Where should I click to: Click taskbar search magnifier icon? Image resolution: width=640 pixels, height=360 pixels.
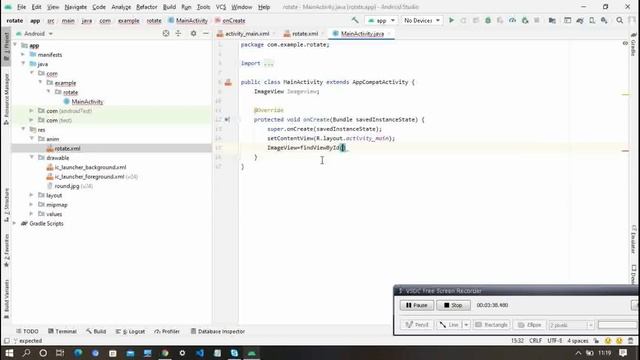pos(27,353)
